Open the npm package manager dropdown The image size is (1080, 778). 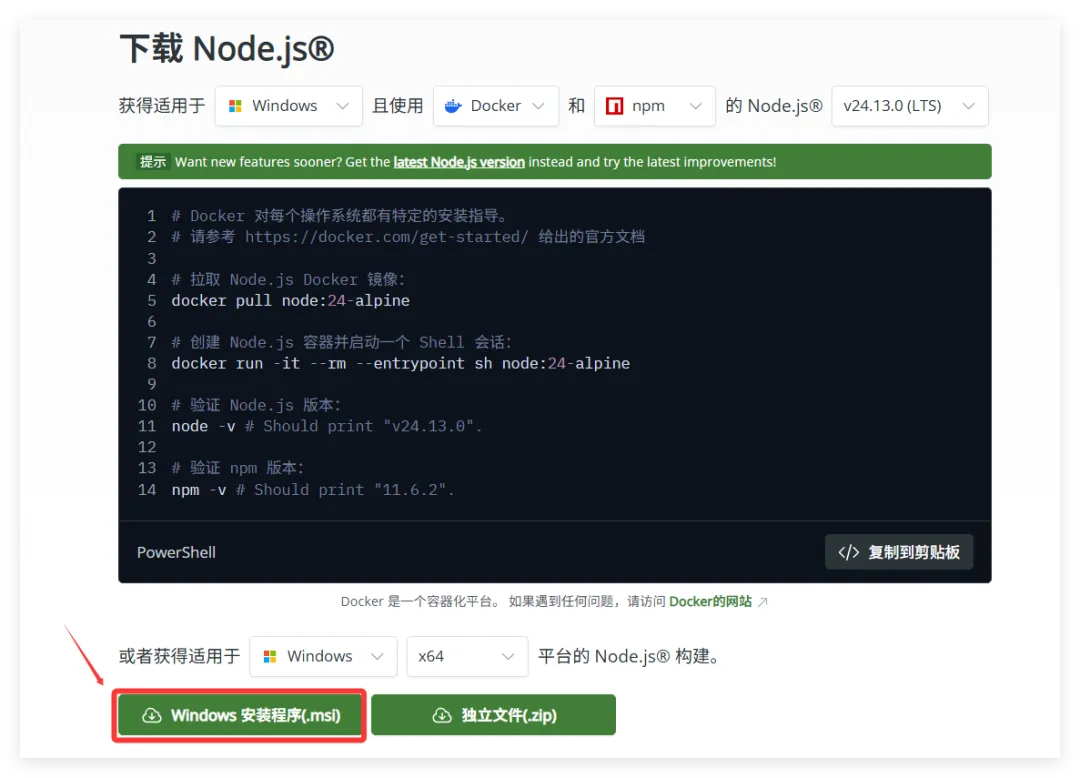pyautogui.click(x=654, y=106)
